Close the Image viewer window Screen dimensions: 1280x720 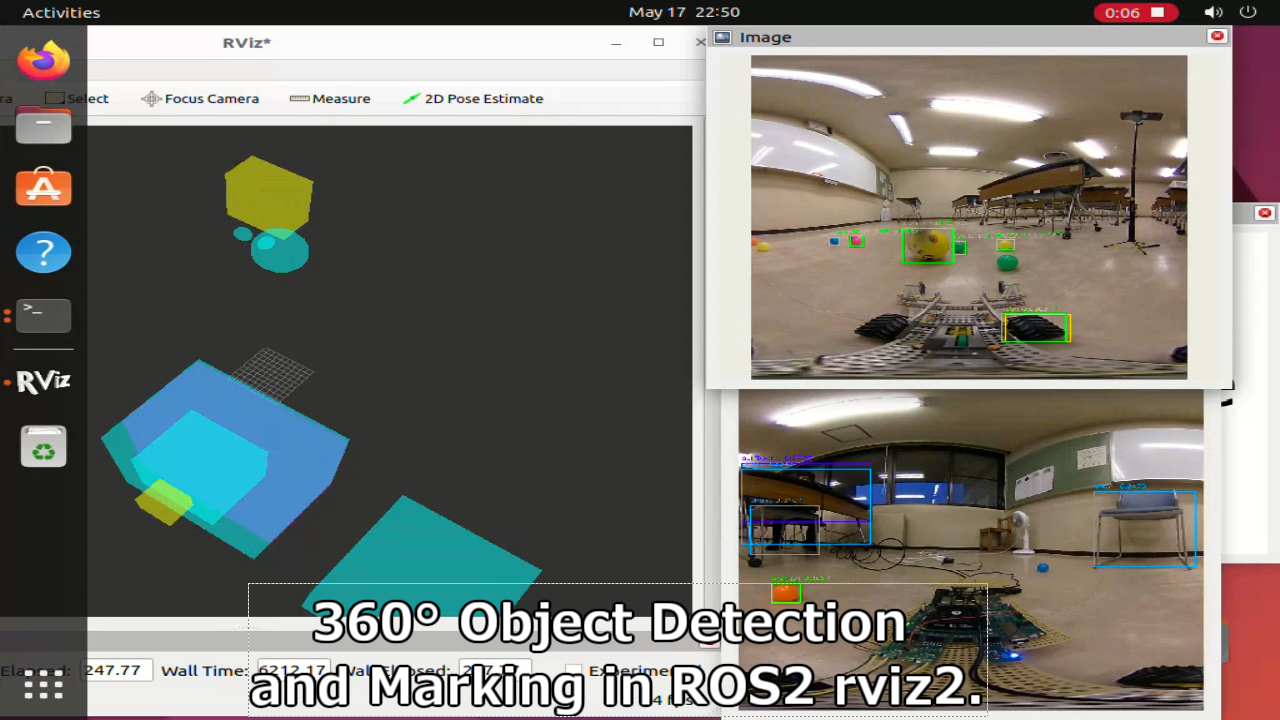(x=1217, y=36)
